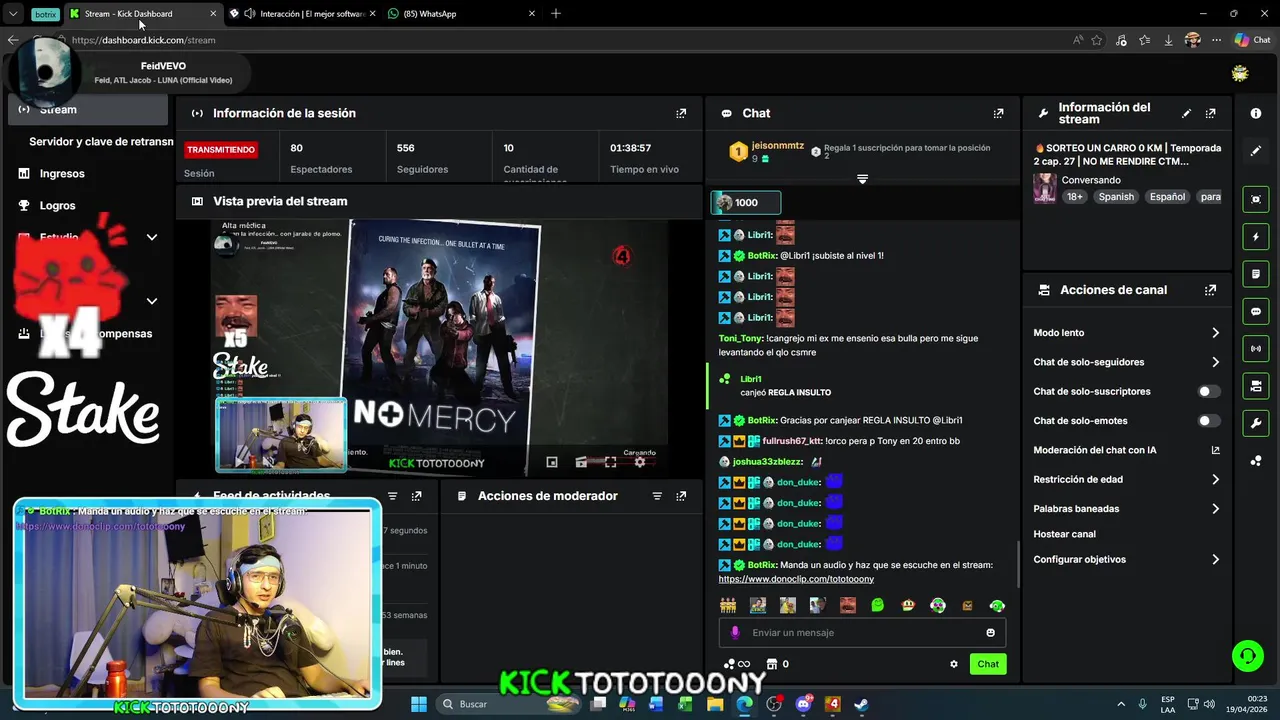Expand the chat leaderboard arrow
1280x720 pixels.
coord(862,179)
